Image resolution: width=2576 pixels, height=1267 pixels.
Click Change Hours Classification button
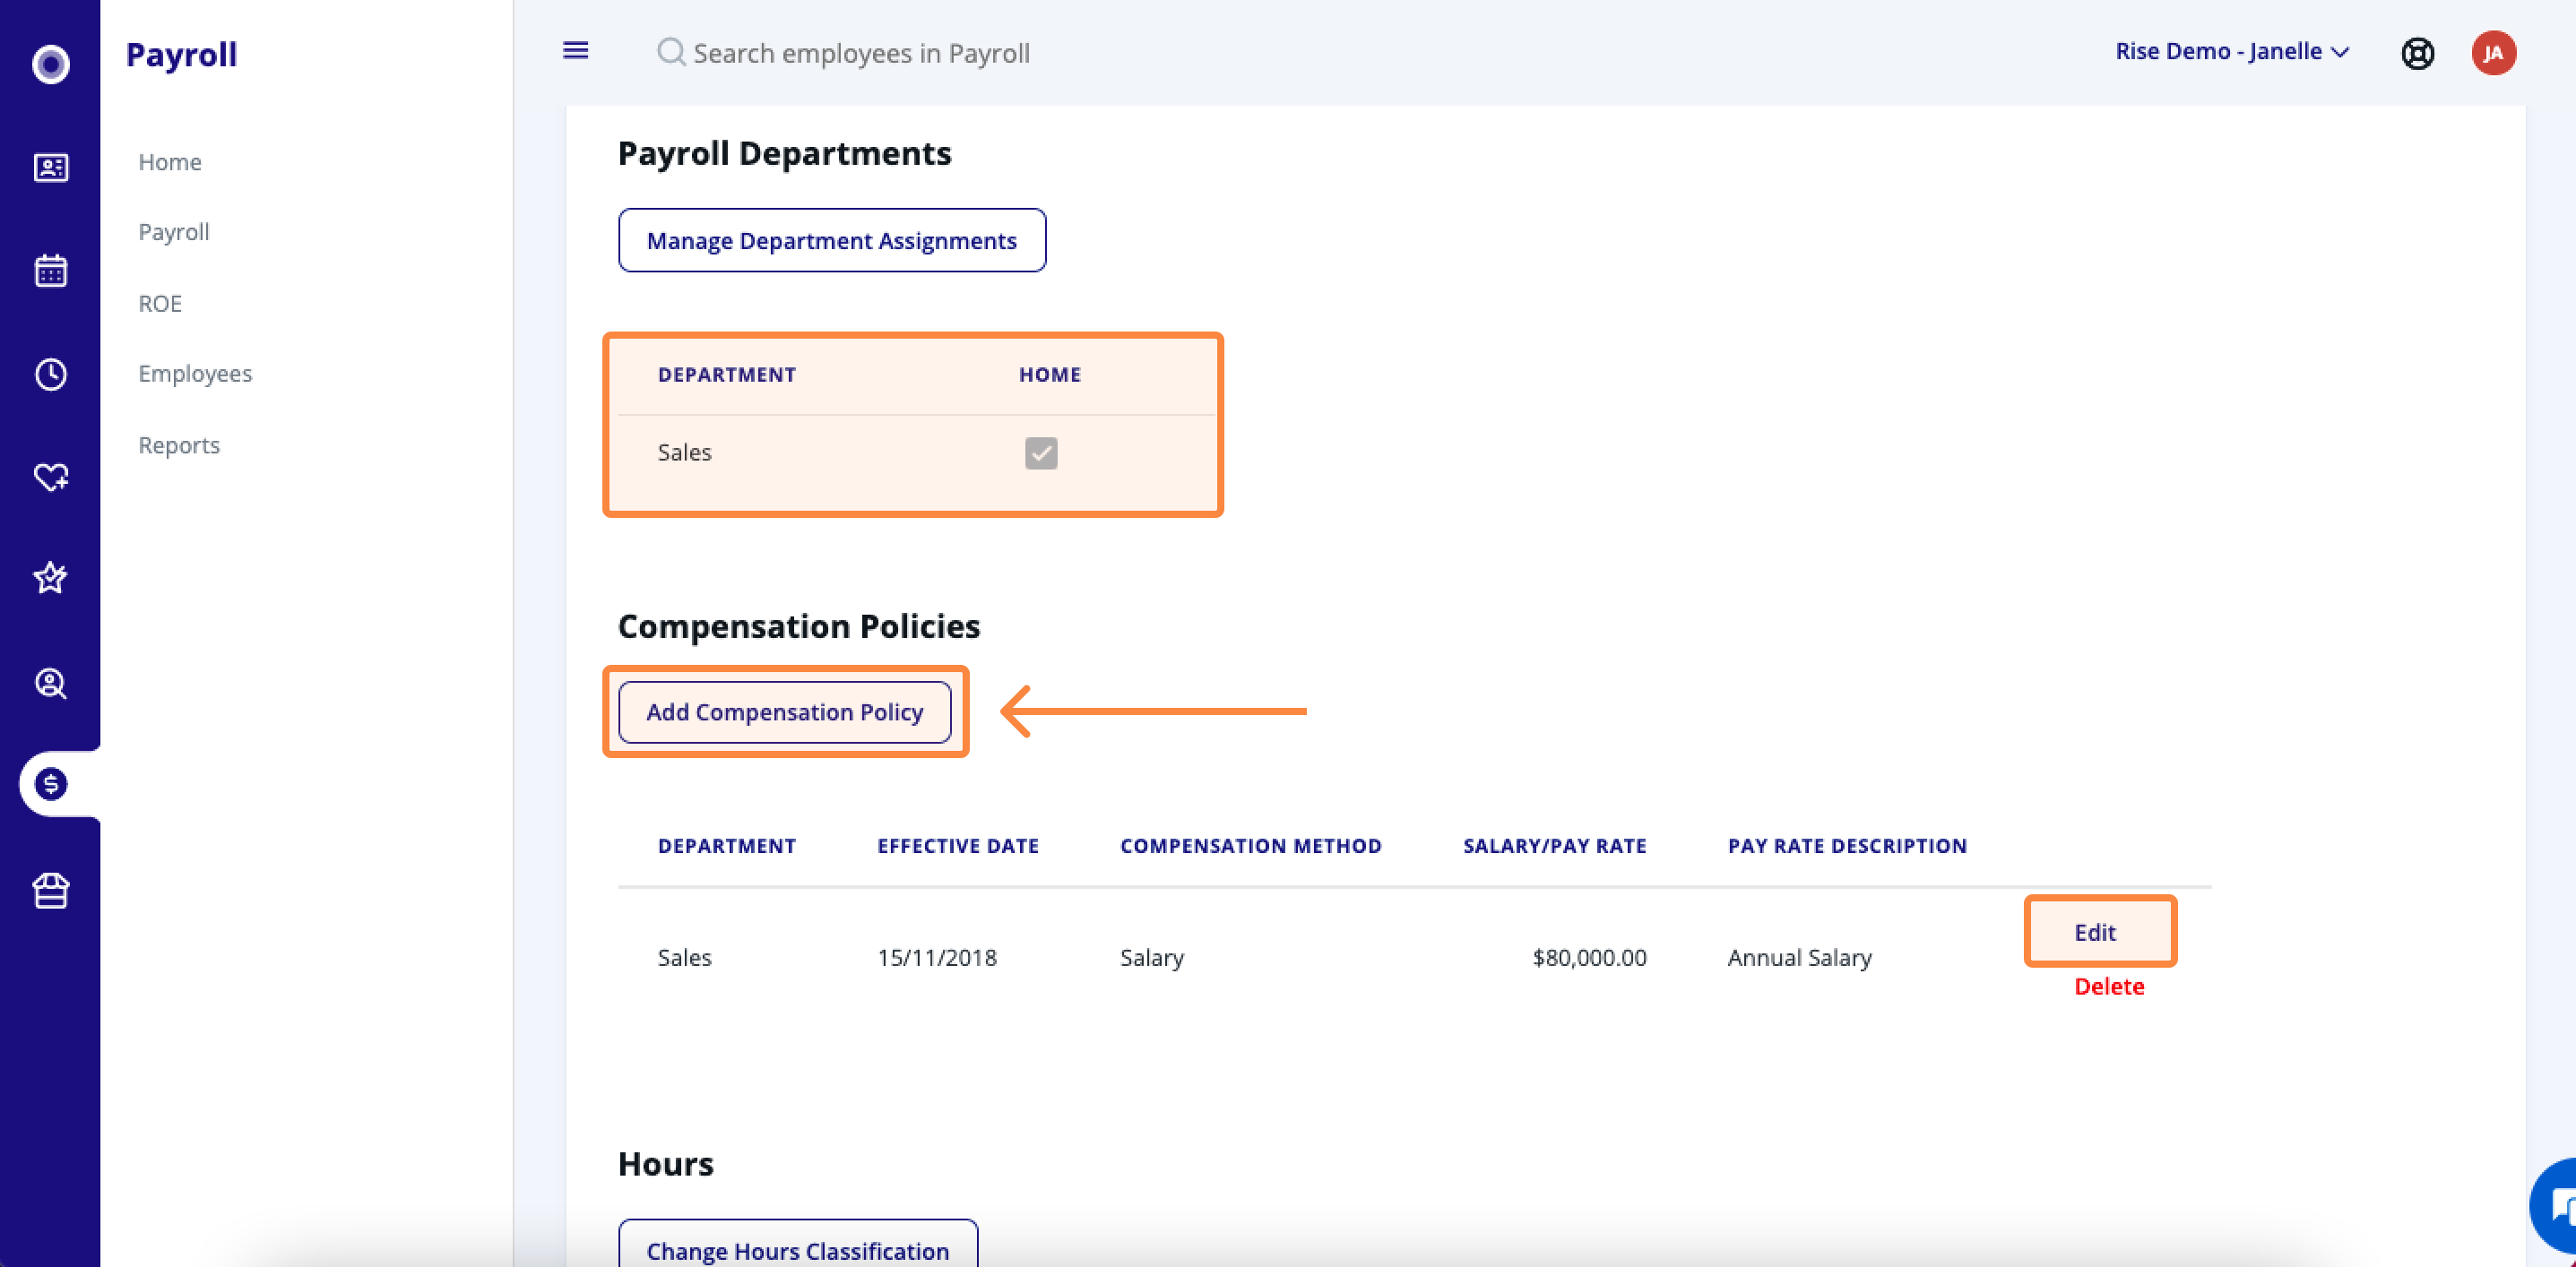[798, 1243]
